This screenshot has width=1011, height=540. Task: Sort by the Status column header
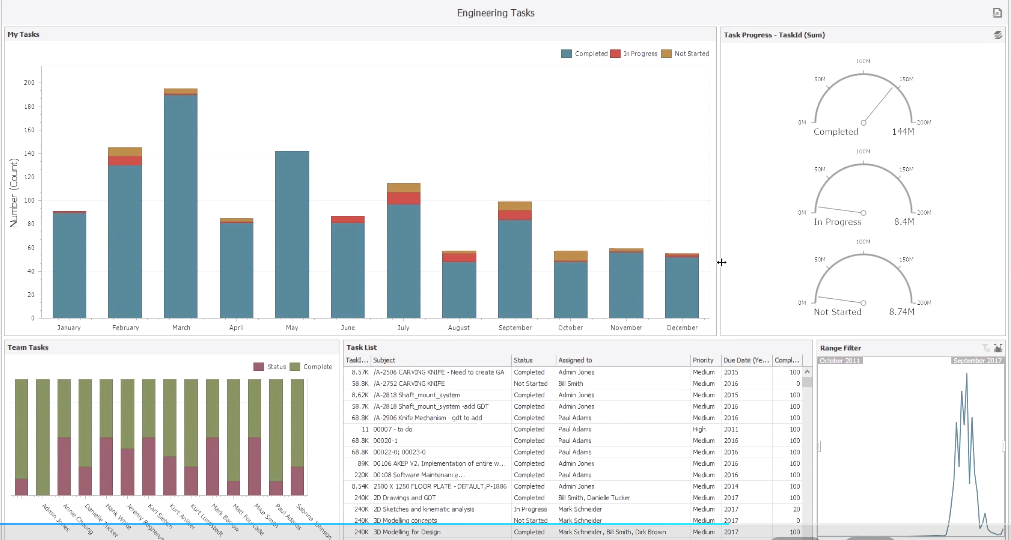[534, 360]
